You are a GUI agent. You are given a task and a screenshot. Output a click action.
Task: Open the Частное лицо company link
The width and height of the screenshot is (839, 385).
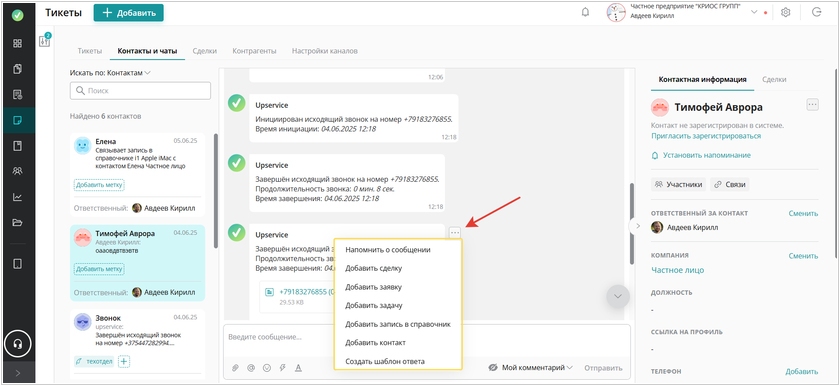pyautogui.click(x=677, y=270)
